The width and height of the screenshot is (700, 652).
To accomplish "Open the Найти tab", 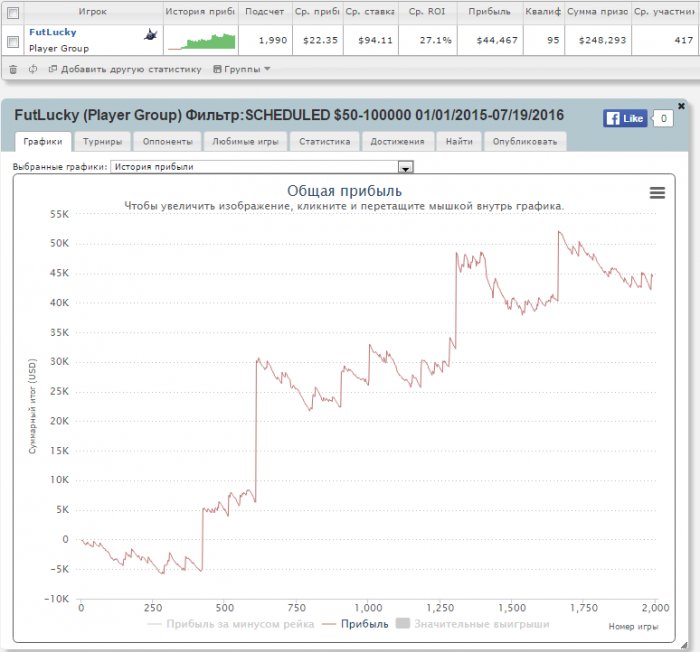I will tap(459, 142).
